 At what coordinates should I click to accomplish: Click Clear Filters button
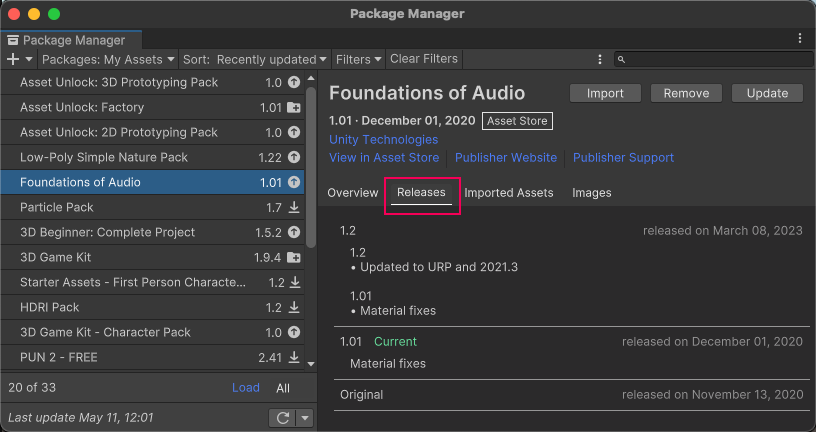424,59
